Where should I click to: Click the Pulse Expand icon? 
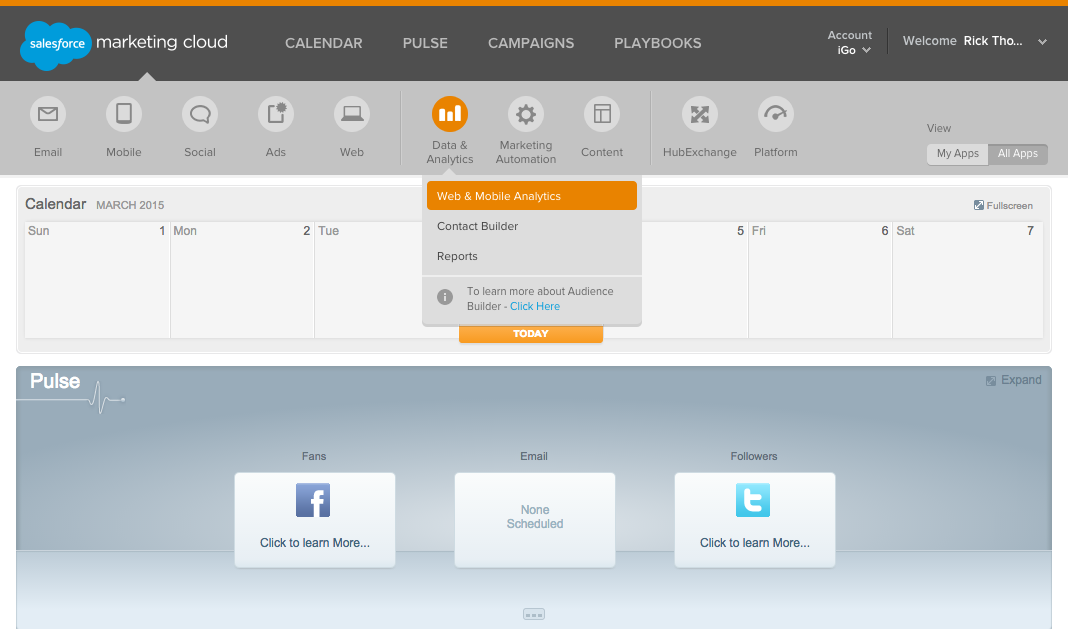(991, 381)
